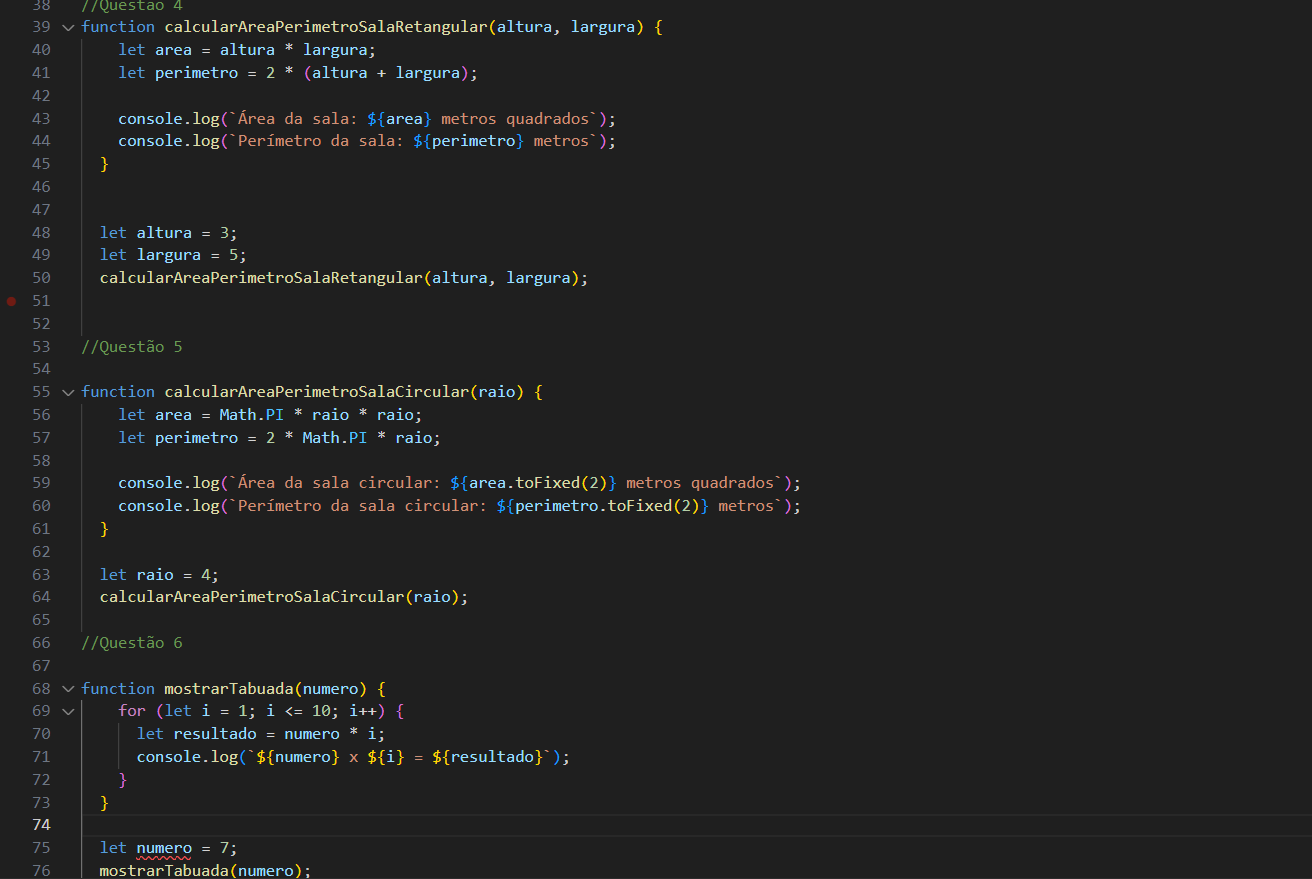Image resolution: width=1312 pixels, height=879 pixels.
Task: Click the "//Questão 5" comment
Action: [132, 347]
